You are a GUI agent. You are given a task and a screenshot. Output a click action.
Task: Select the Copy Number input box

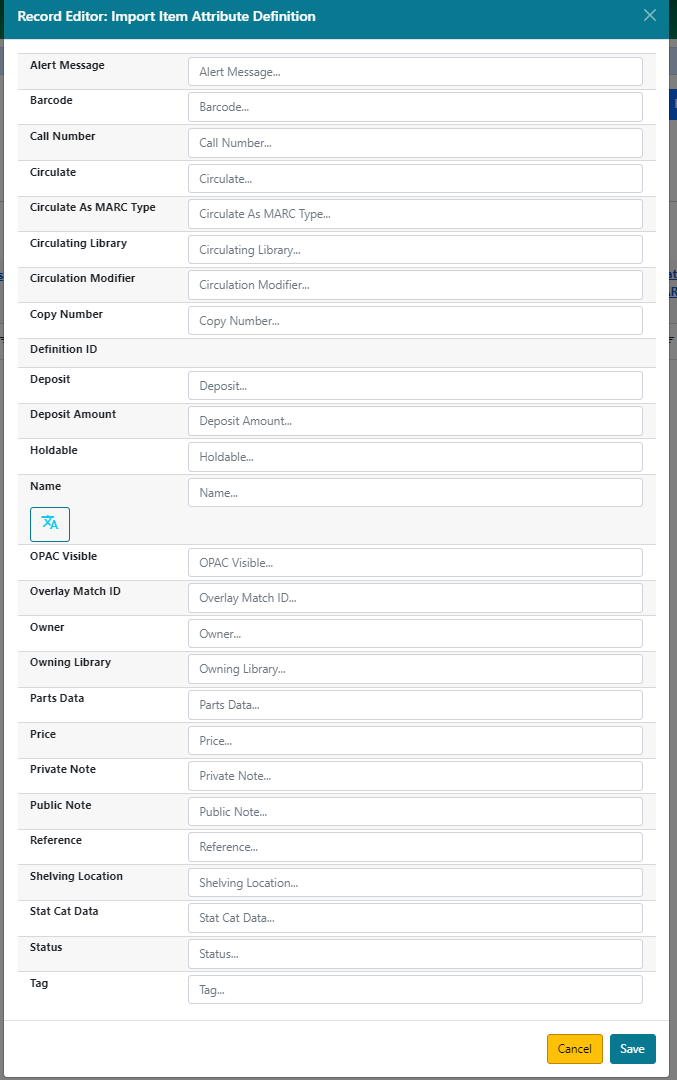415,321
